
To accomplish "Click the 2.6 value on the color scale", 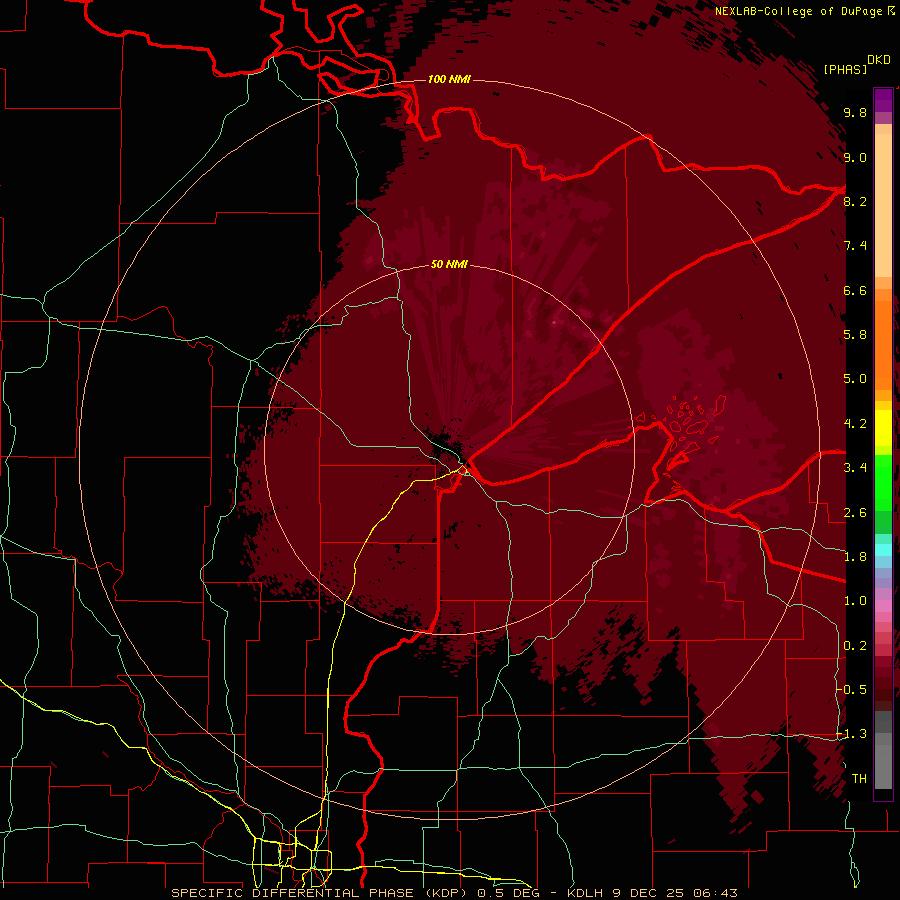I will coord(855,512).
